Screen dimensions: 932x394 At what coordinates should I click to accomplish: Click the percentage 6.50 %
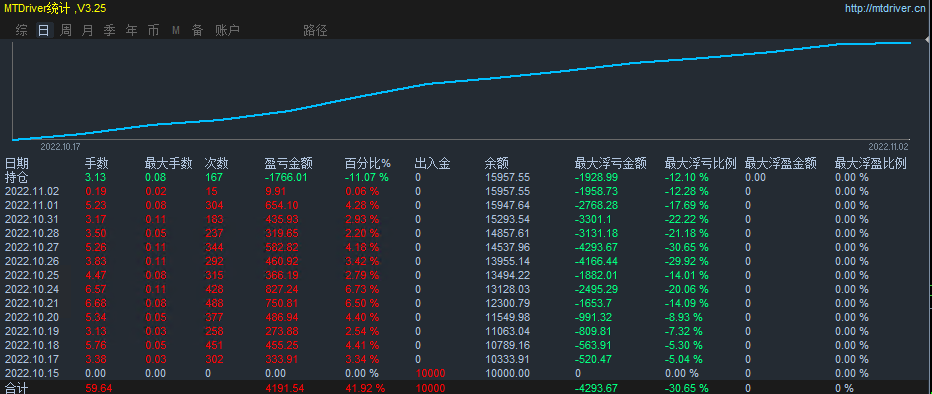[361, 303]
